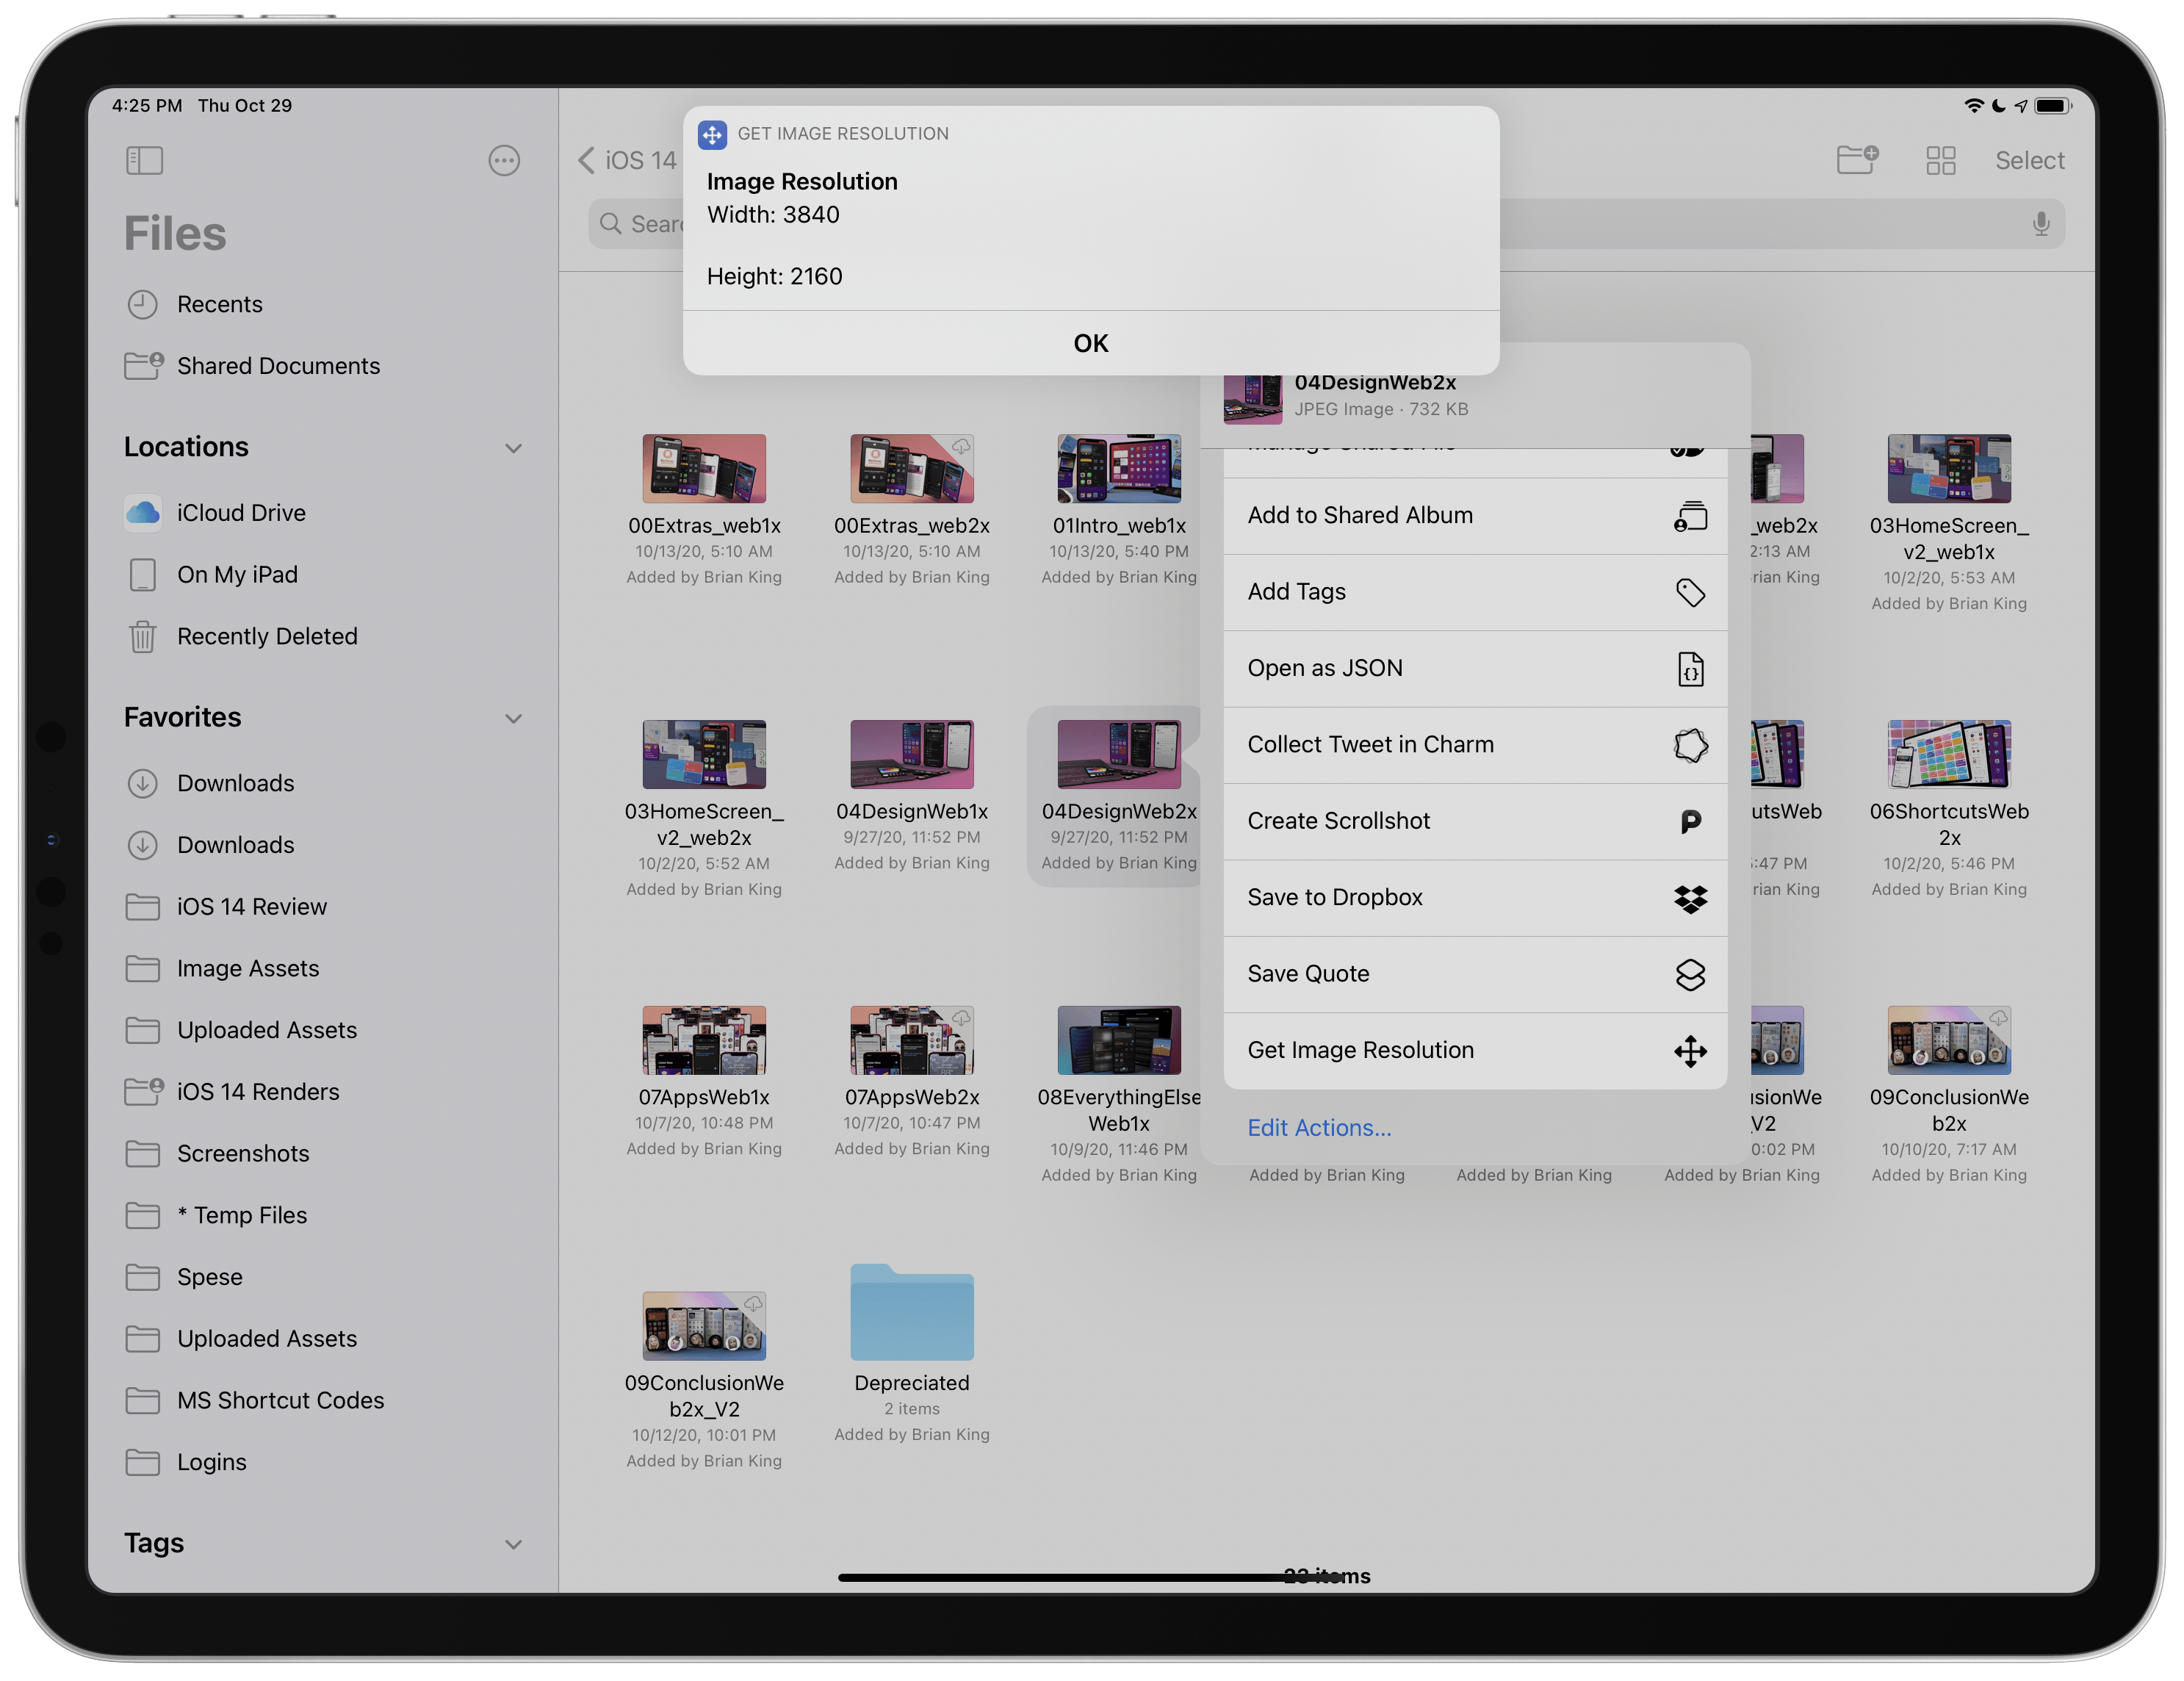Open 04DesignWeb1x image
Screen dimensions: 2184x1681
coord(911,754)
